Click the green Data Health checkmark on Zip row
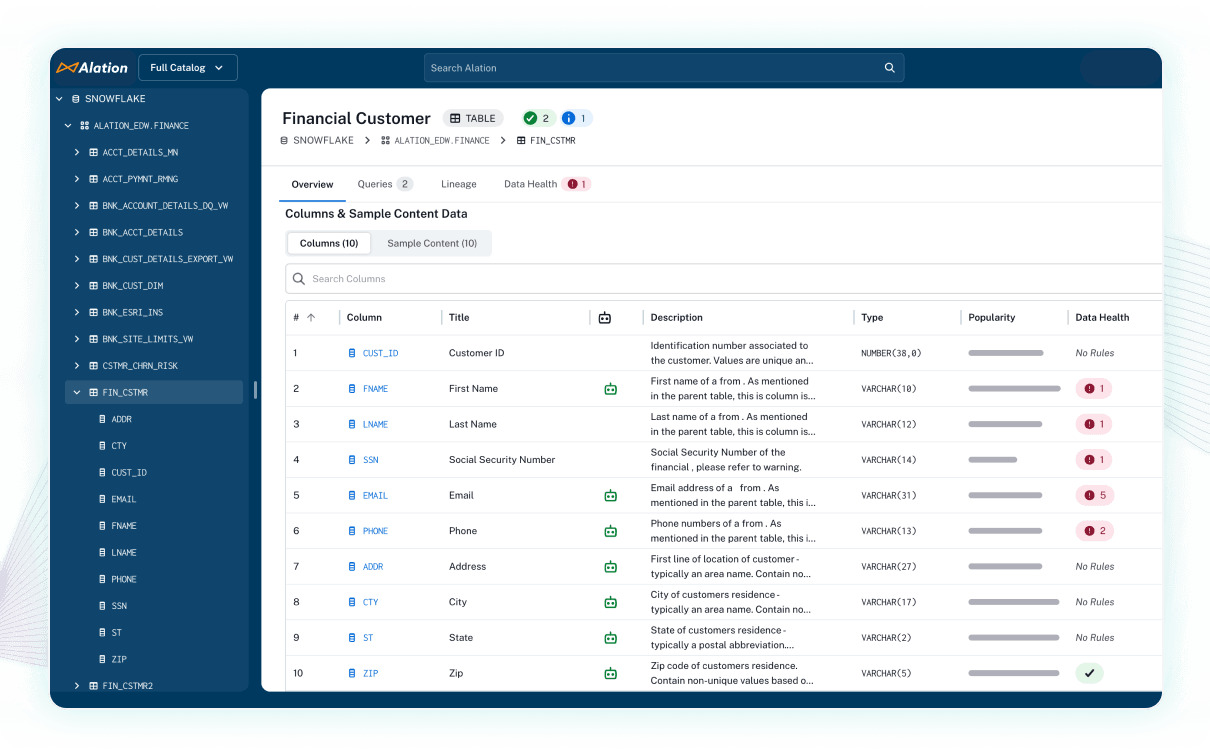The height and width of the screenshot is (754, 1210). [x=1089, y=673]
